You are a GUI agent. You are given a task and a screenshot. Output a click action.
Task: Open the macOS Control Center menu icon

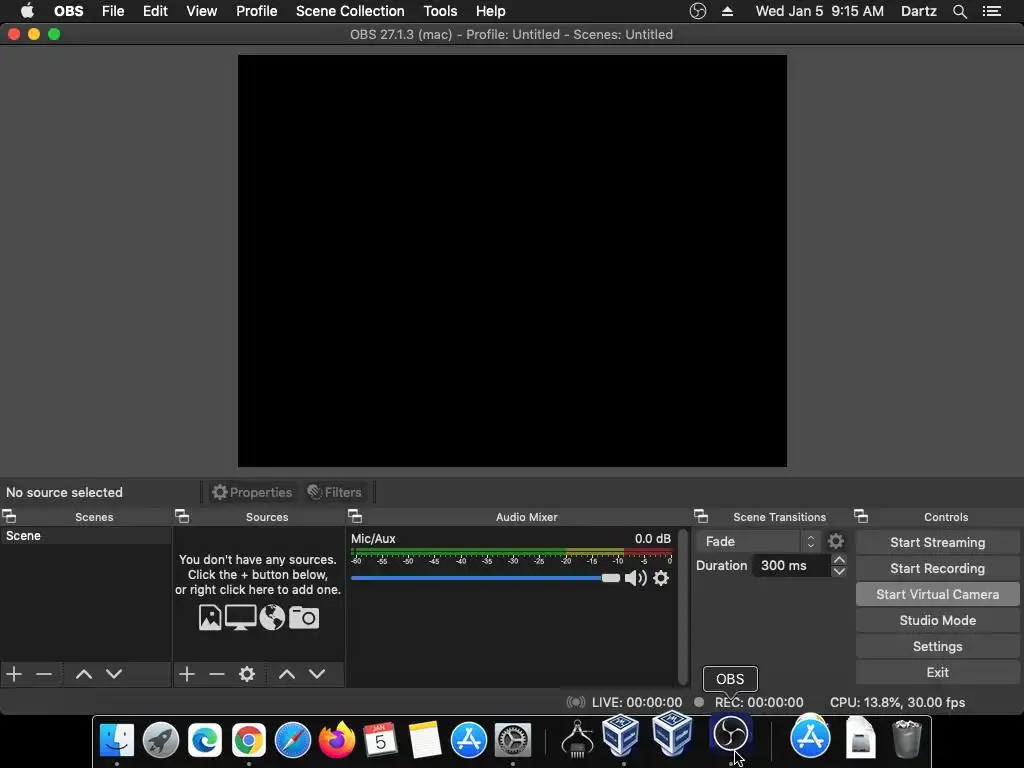click(x=992, y=11)
